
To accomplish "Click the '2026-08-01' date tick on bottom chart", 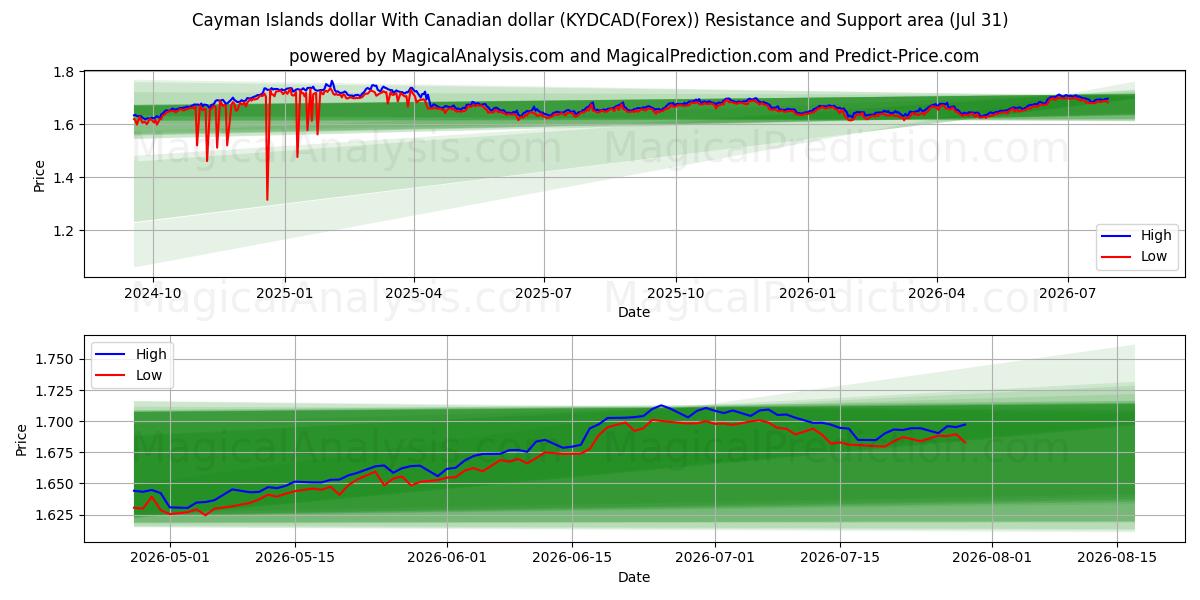I will [x=992, y=558].
